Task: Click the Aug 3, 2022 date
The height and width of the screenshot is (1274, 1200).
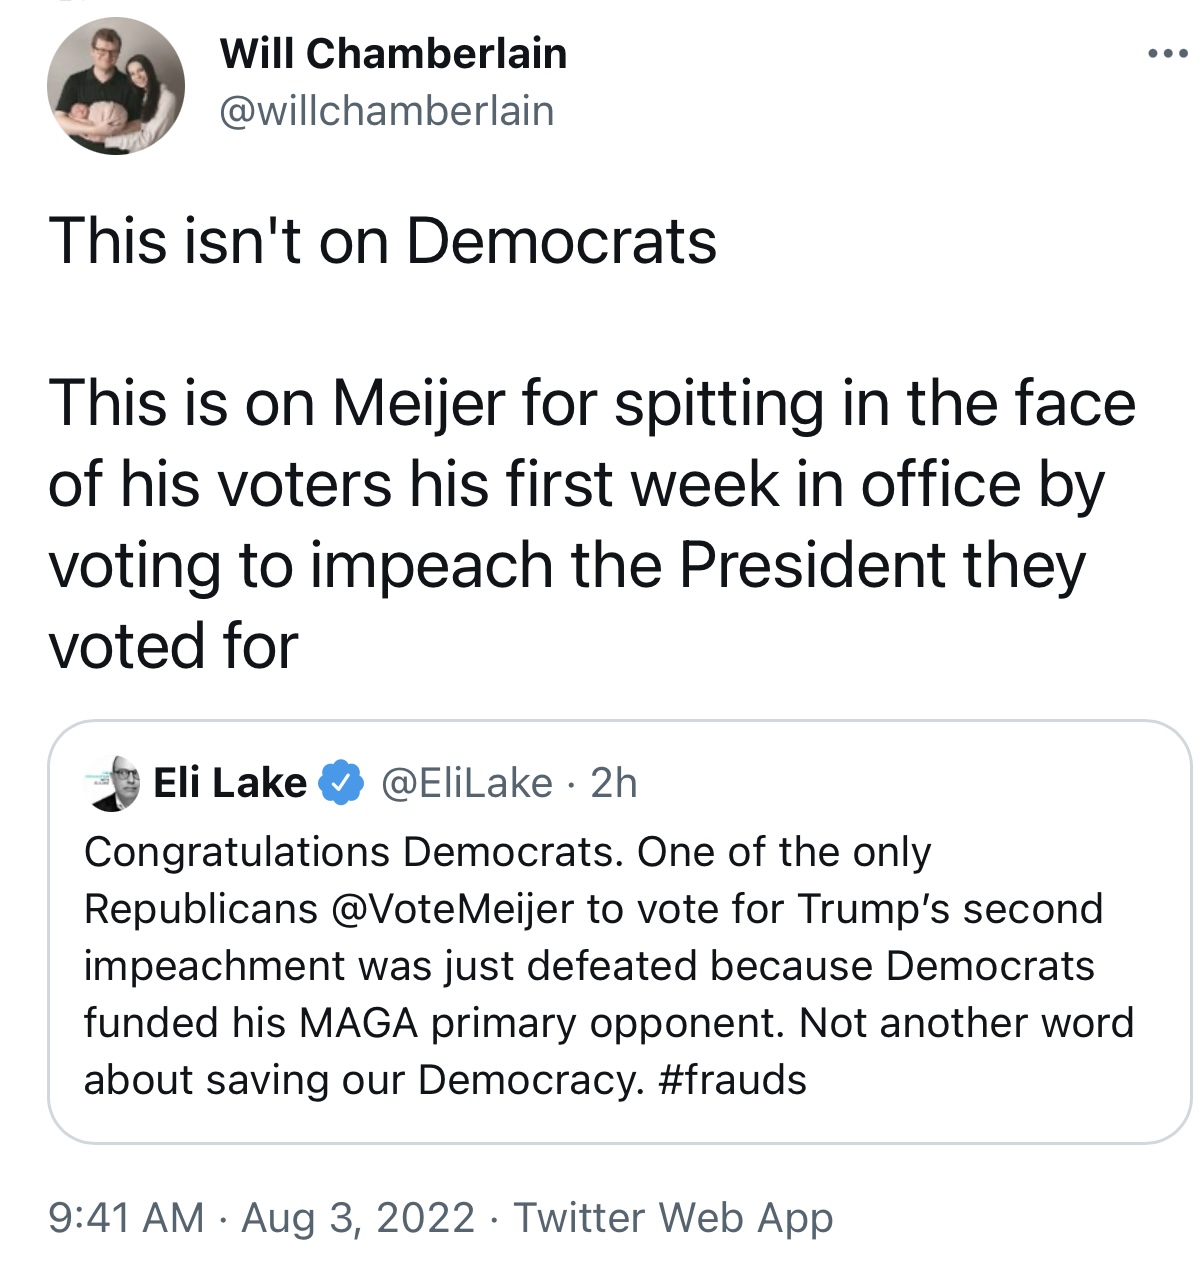Action: pyautogui.click(x=358, y=1217)
